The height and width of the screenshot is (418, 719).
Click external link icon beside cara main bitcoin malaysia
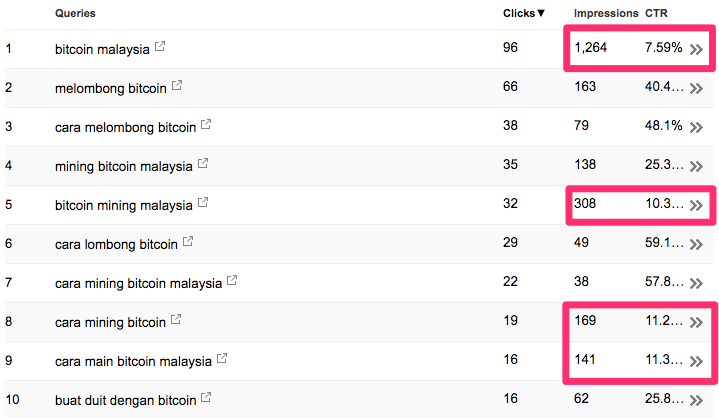pyautogui.click(x=222, y=359)
